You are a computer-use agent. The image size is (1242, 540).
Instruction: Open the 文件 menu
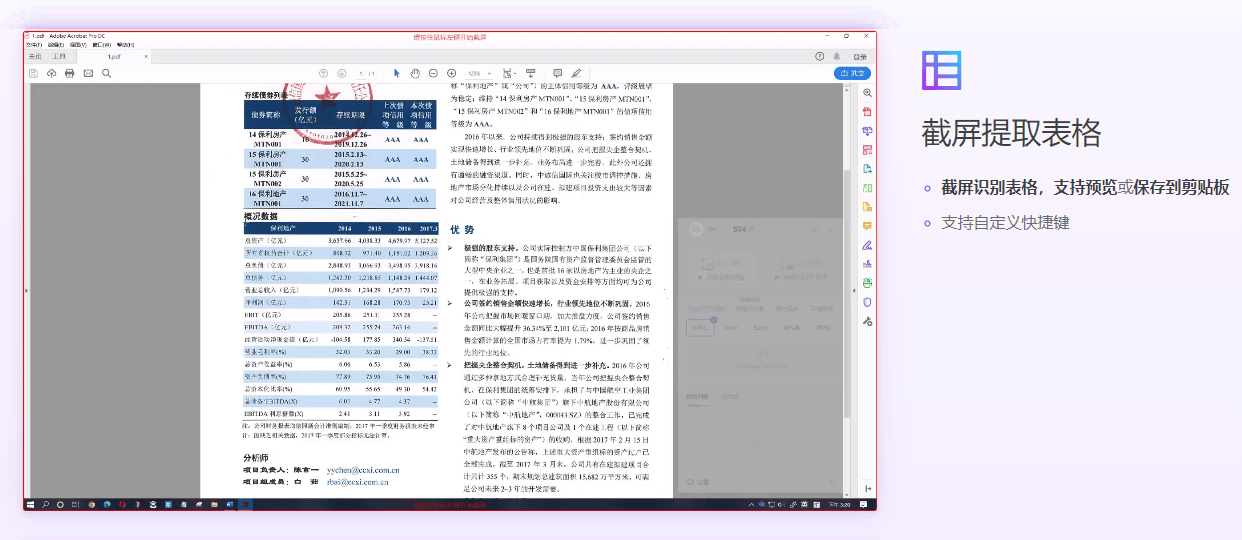(x=34, y=45)
